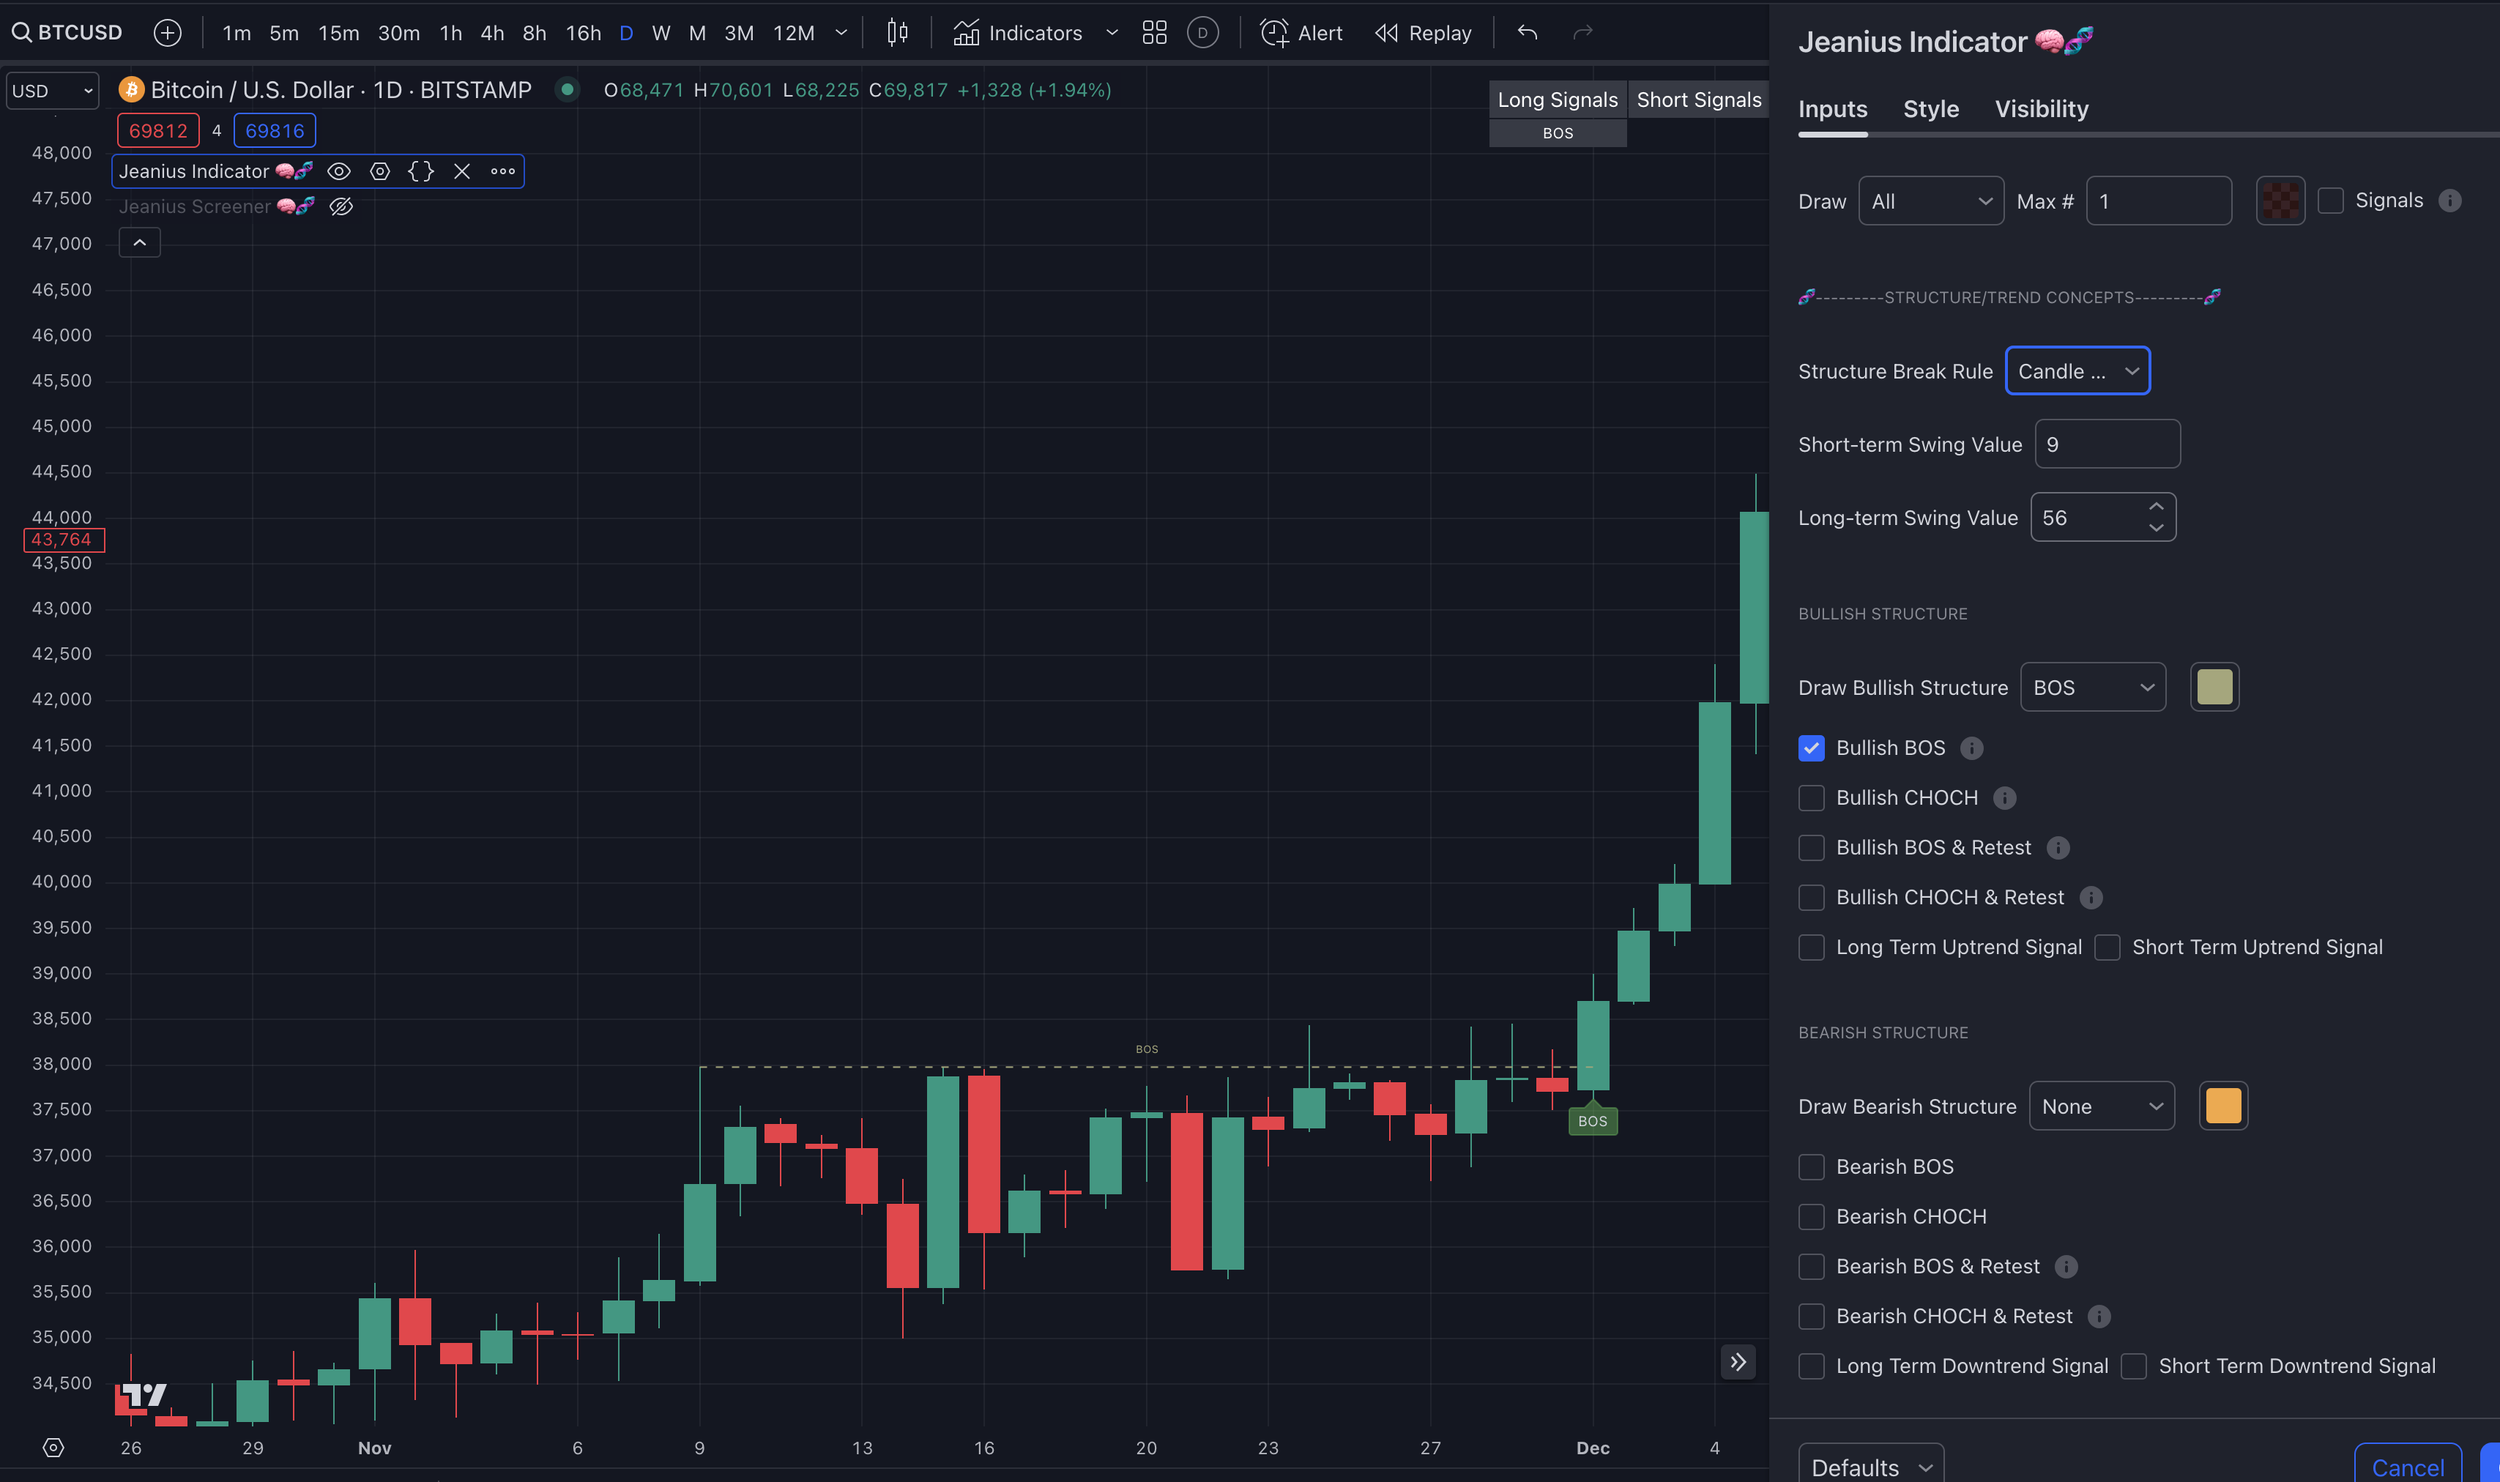The width and height of the screenshot is (2500, 1482).
Task: Open the Draw dropdown set to All
Action: [1930, 201]
